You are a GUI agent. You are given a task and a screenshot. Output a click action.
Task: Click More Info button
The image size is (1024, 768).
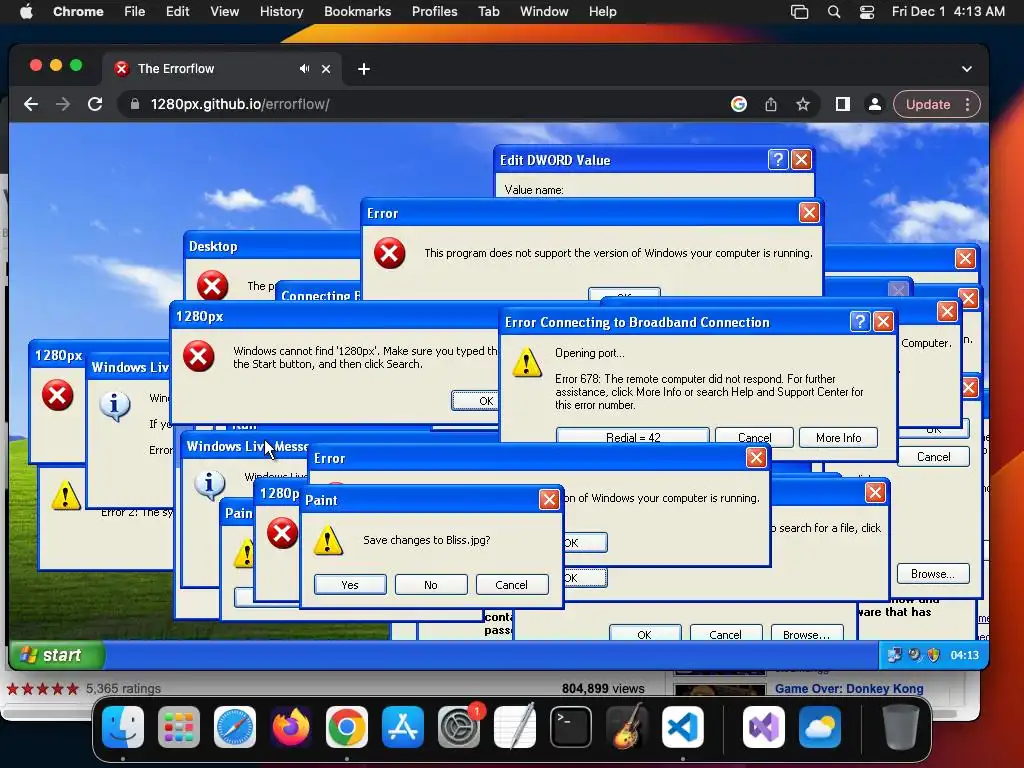click(x=839, y=437)
